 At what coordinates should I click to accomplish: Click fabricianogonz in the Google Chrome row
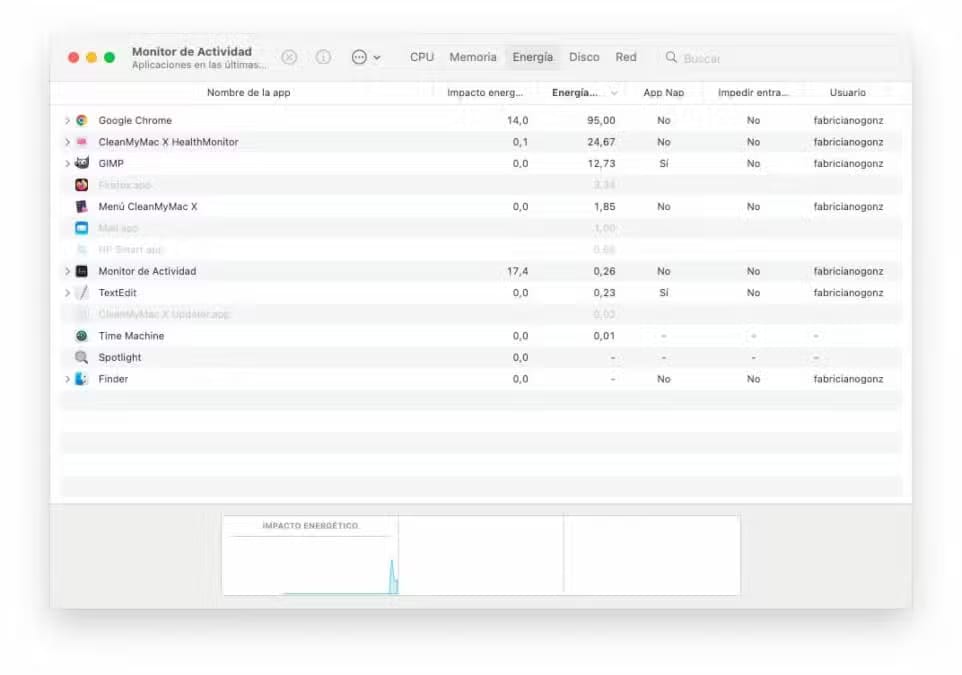coord(848,120)
